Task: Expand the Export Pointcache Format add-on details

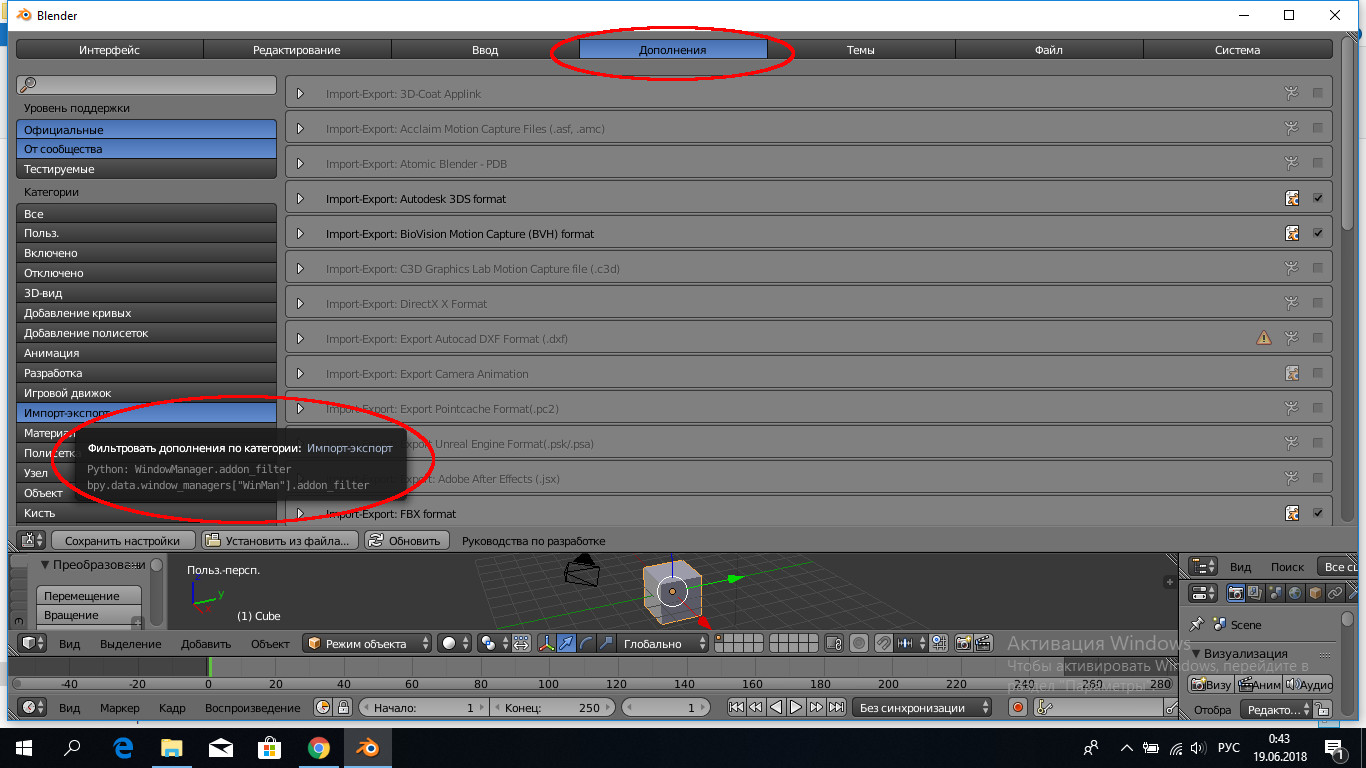Action: pos(300,408)
